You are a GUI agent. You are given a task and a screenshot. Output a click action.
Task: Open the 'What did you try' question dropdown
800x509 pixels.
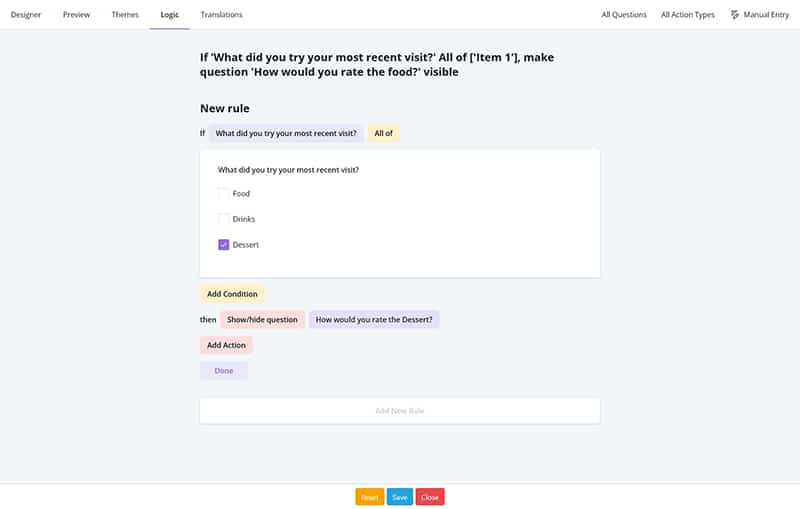click(x=286, y=133)
